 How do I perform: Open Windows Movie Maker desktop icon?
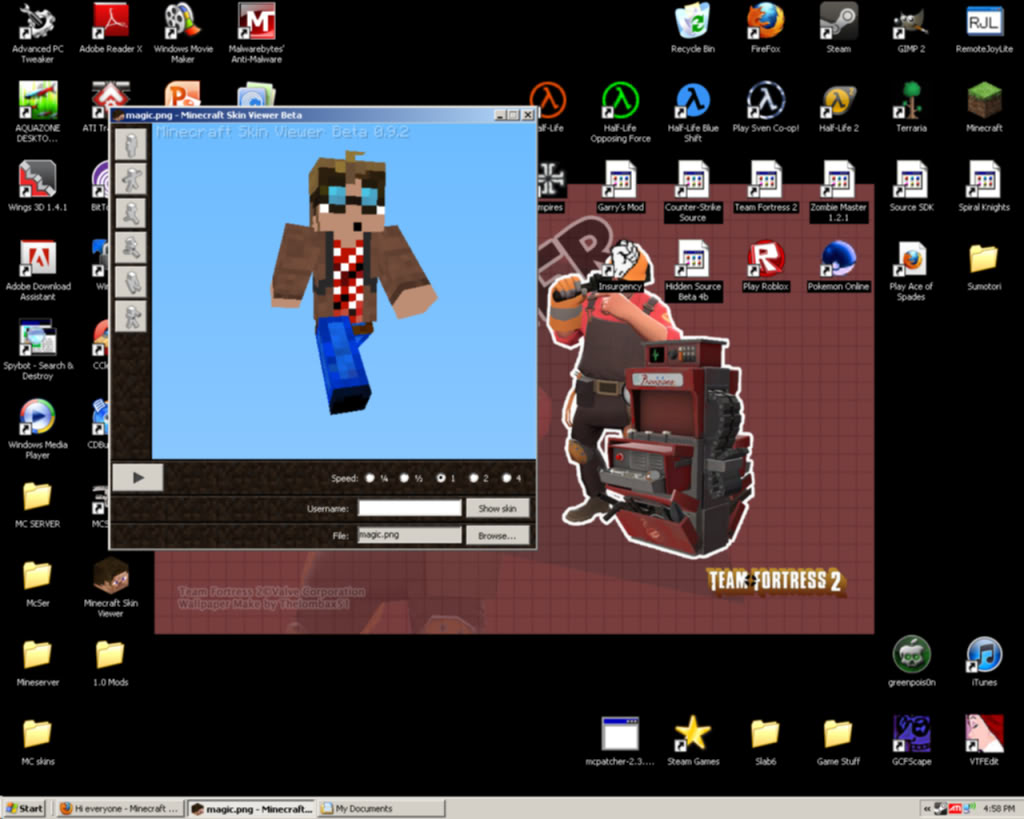coord(183,33)
